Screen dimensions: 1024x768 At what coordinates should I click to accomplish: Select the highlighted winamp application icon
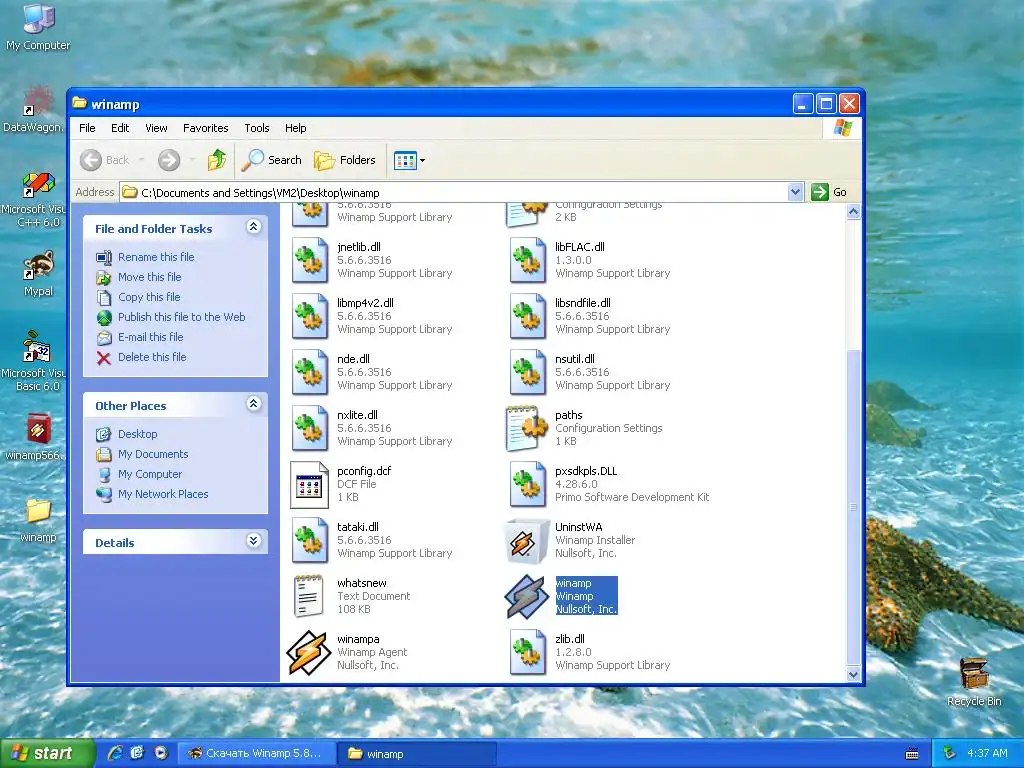pyautogui.click(x=526, y=596)
